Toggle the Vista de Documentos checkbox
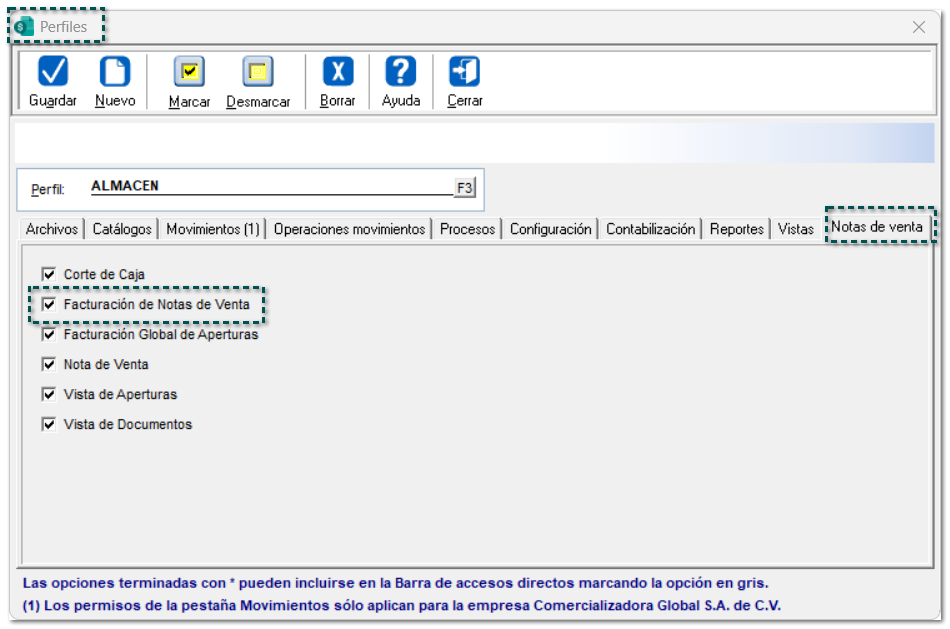Viewport: 950px width, 629px height. coord(48,424)
